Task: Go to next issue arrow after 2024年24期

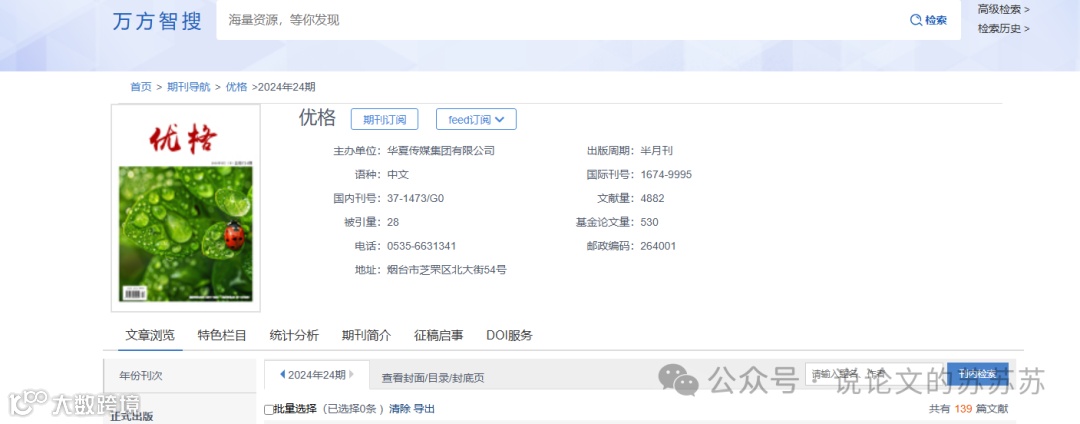Action: click(351, 374)
